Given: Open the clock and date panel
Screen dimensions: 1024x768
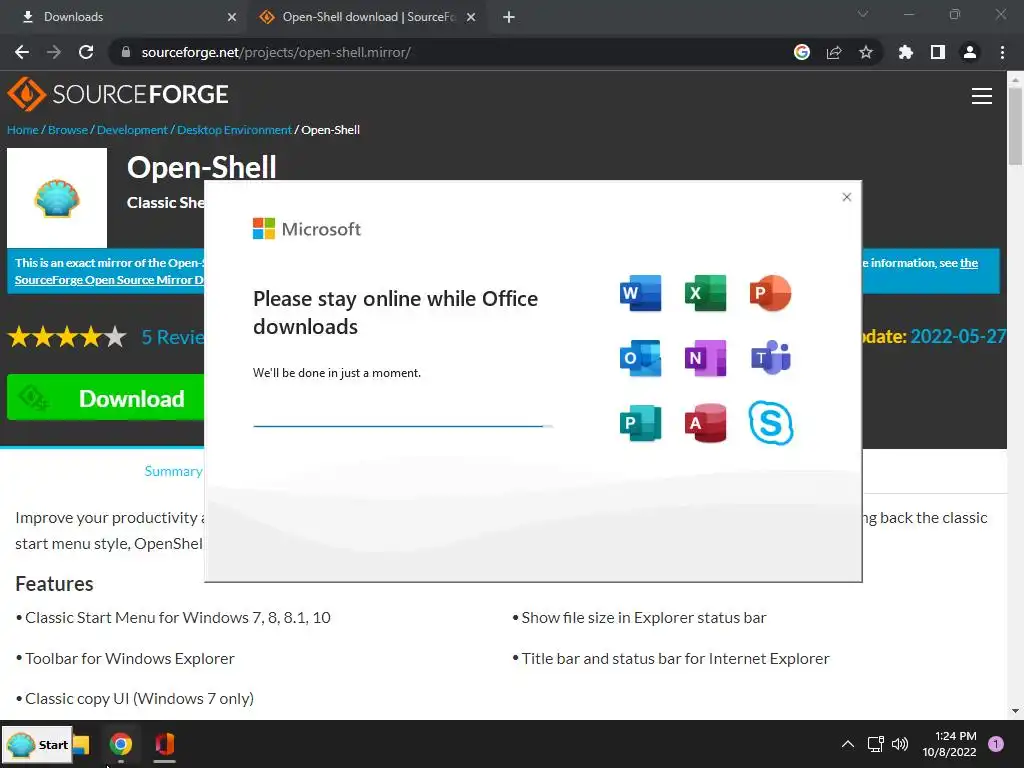Looking at the screenshot, I should point(950,744).
